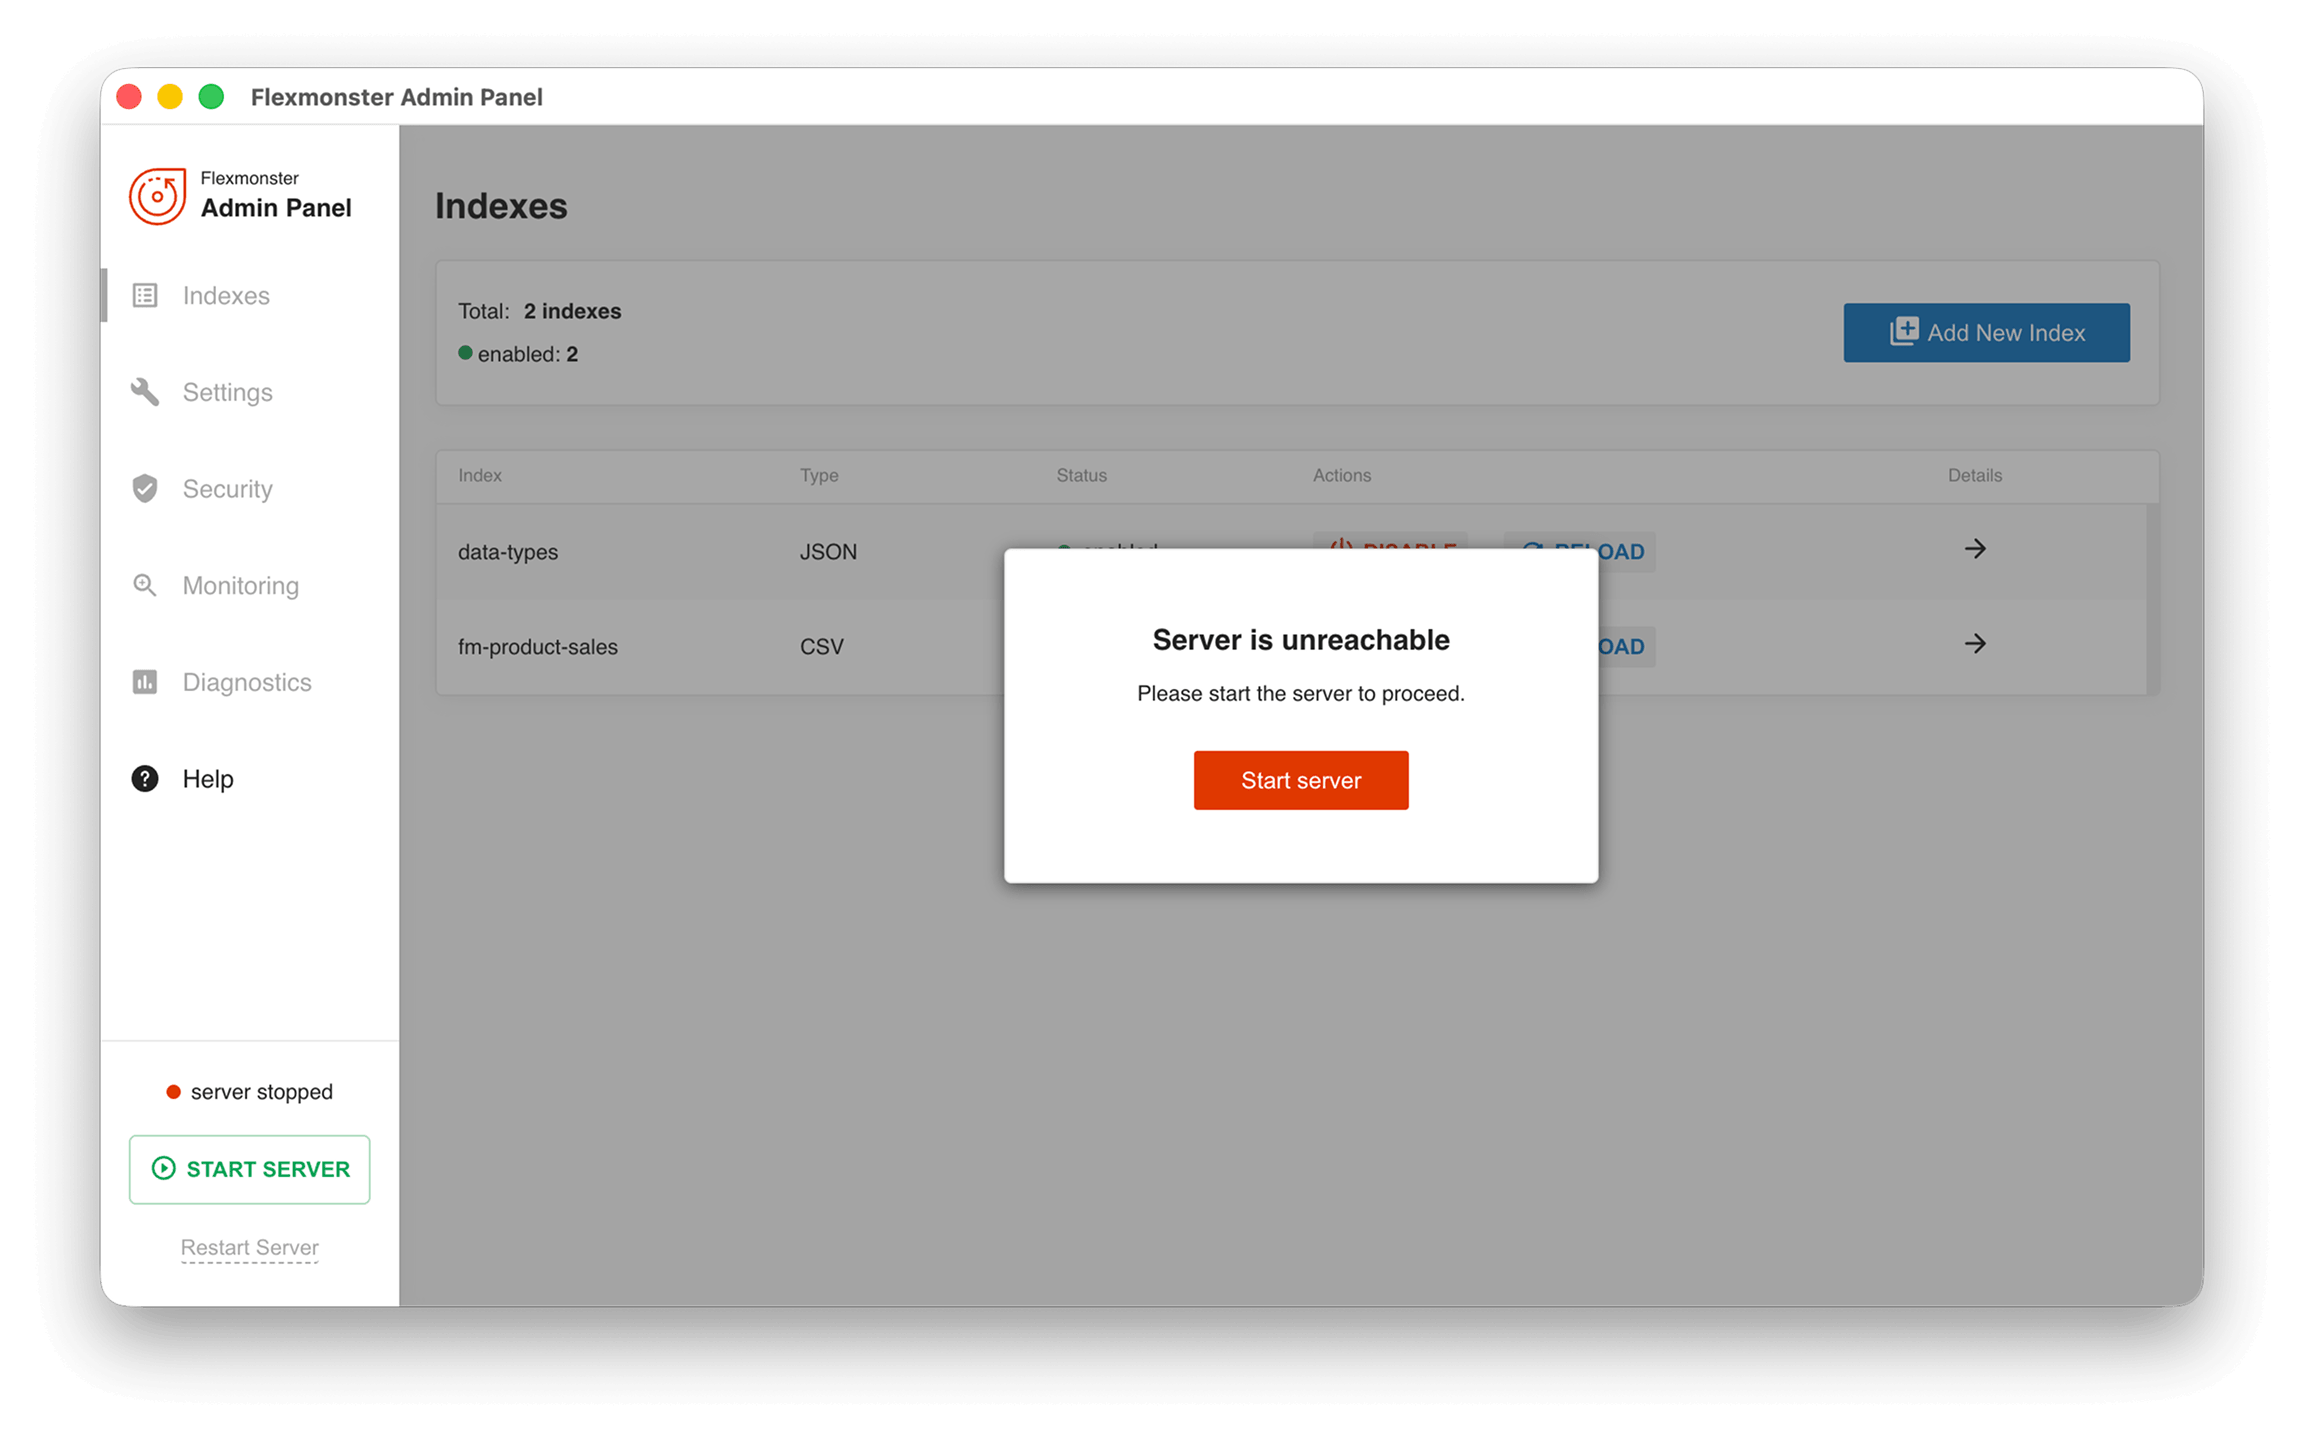Click the Add New Index button
This screenshot has height=1439, width=2304.
coord(1986,332)
